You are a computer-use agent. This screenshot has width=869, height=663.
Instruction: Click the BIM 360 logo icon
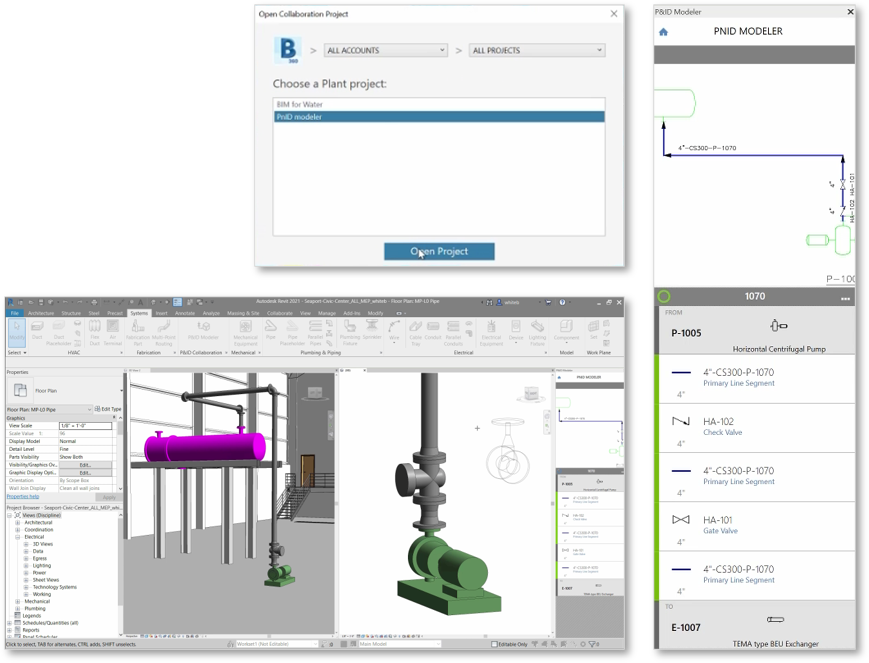point(288,50)
